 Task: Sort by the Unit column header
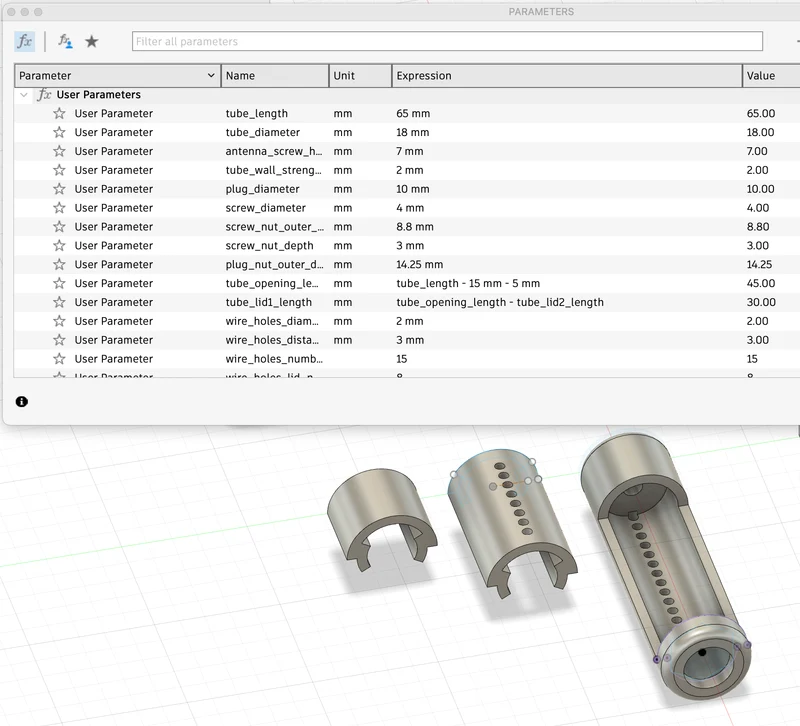click(x=361, y=76)
